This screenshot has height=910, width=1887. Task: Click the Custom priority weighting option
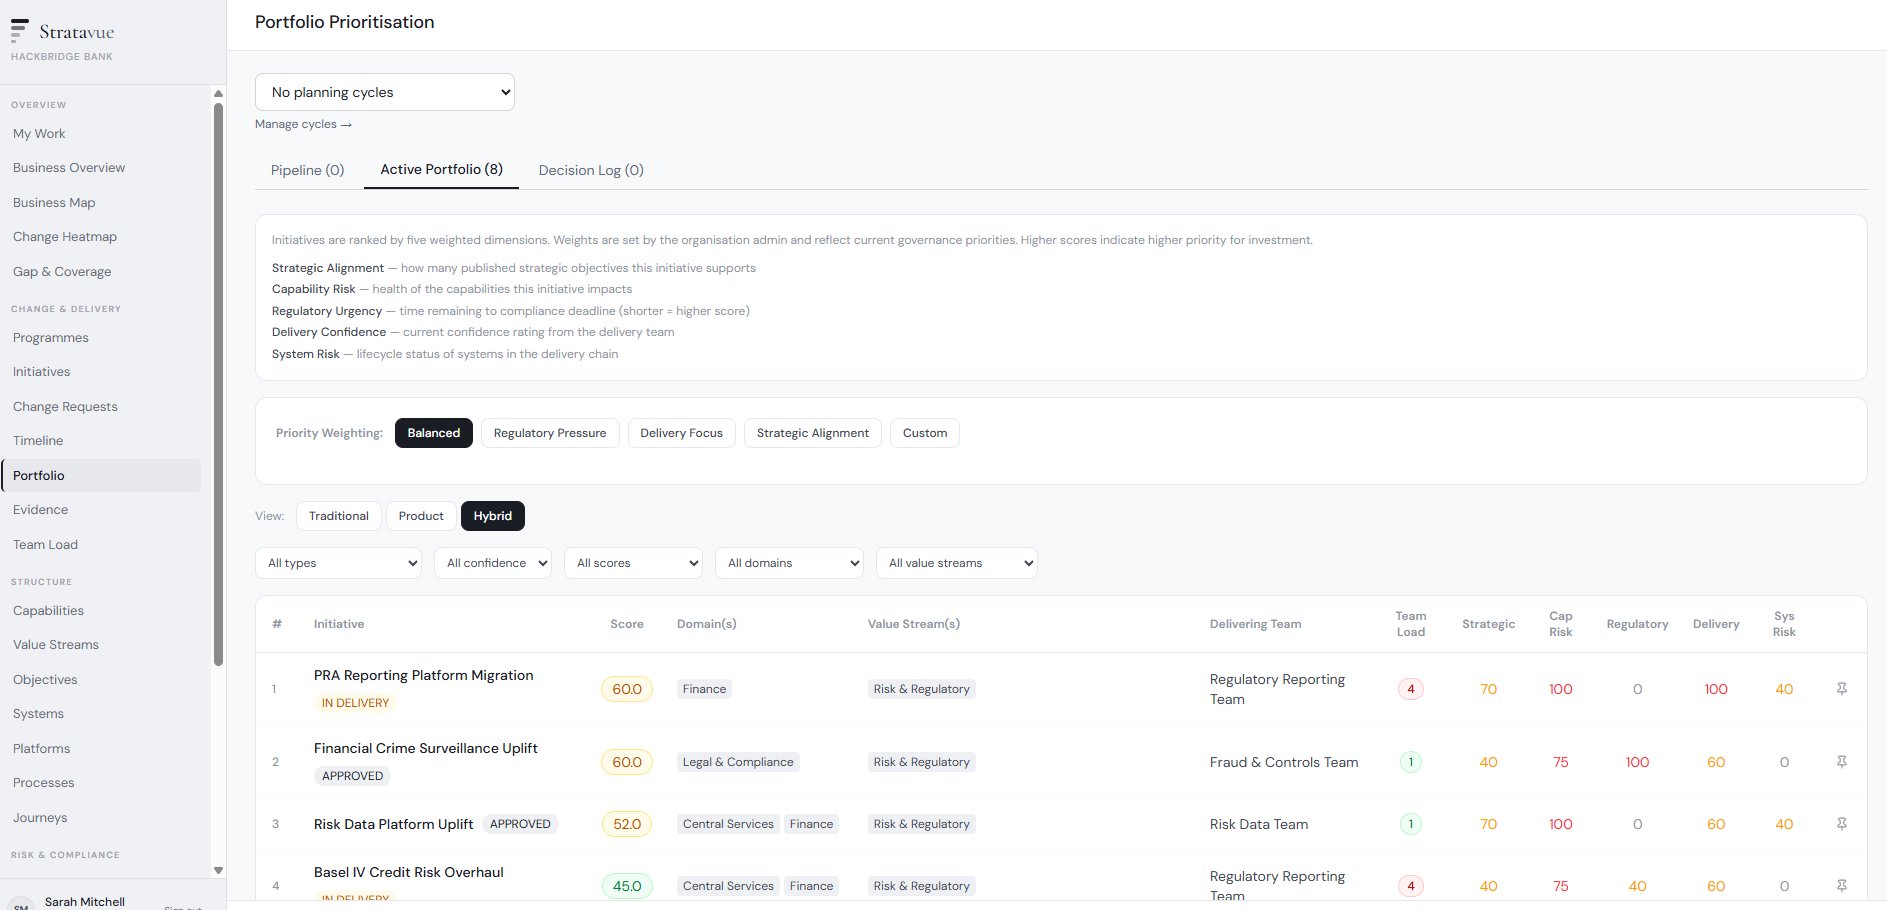[924, 432]
